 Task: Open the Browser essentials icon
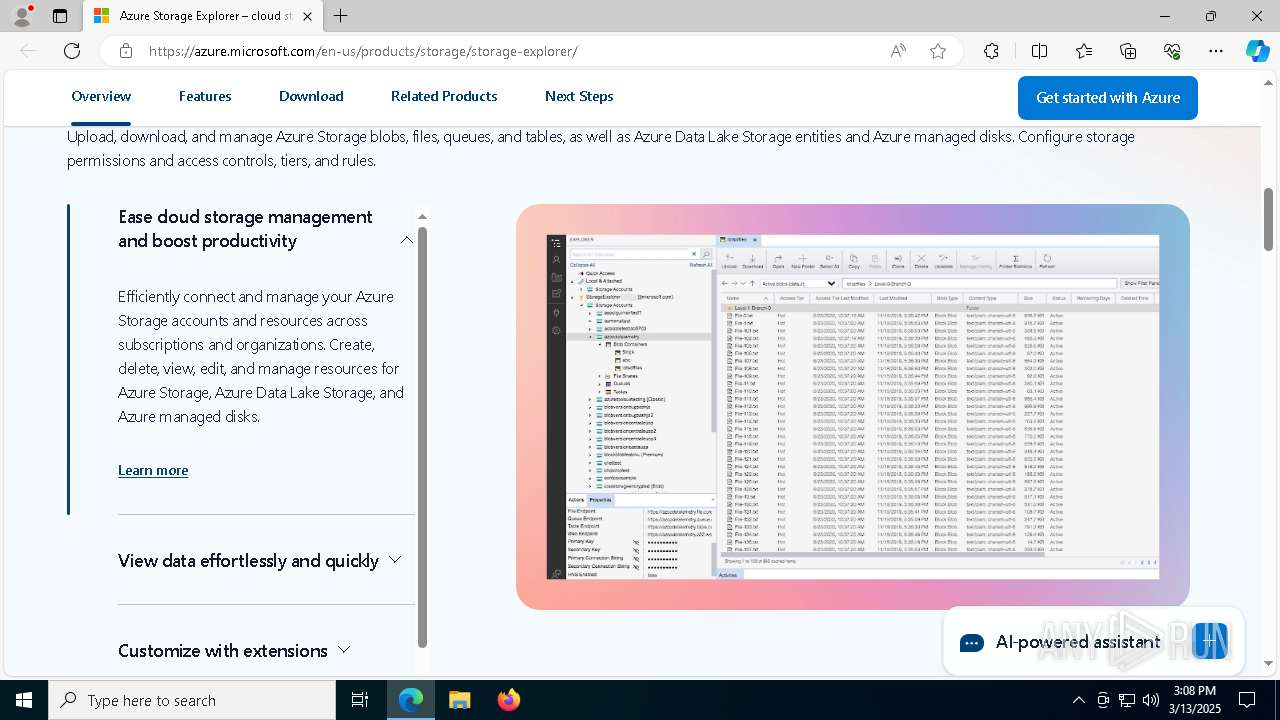click(x=1172, y=51)
